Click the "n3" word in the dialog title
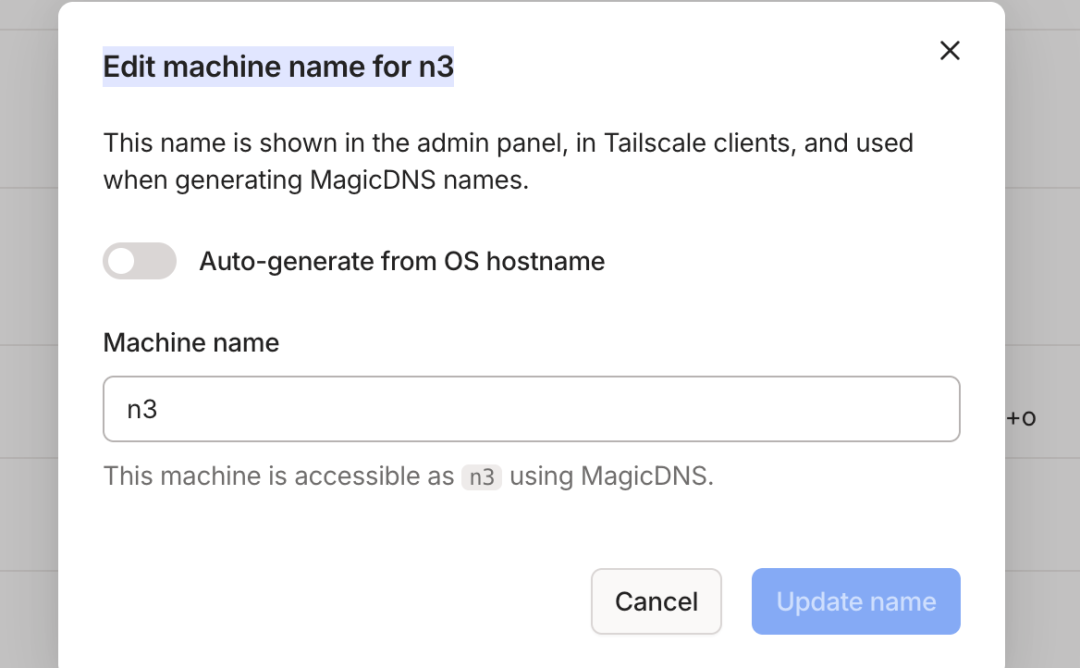The height and width of the screenshot is (668, 1080). pos(434,67)
